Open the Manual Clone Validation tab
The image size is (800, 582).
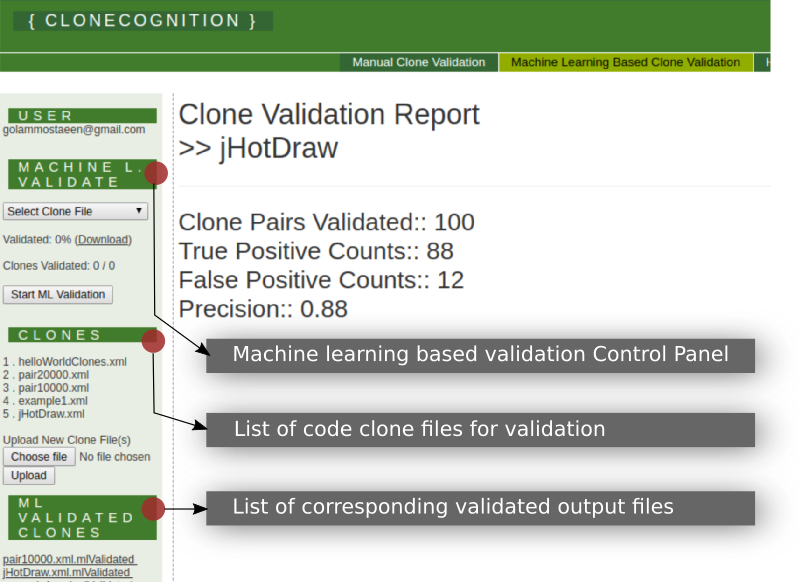tap(418, 62)
